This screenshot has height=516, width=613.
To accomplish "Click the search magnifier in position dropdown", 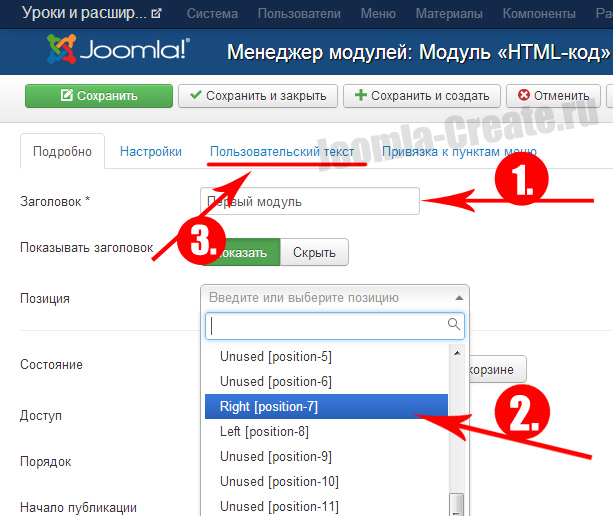I will [454, 324].
